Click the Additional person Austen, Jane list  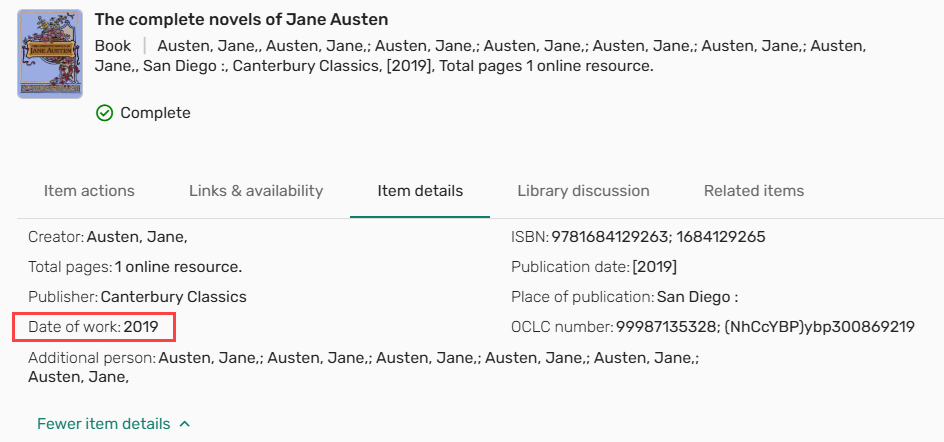pyautogui.click(x=364, y=368)
